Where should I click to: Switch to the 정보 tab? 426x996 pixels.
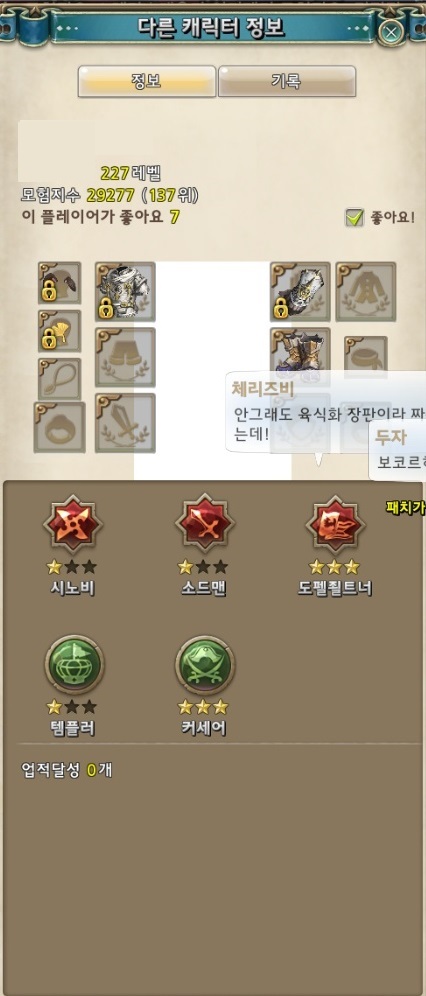[147, 81]
